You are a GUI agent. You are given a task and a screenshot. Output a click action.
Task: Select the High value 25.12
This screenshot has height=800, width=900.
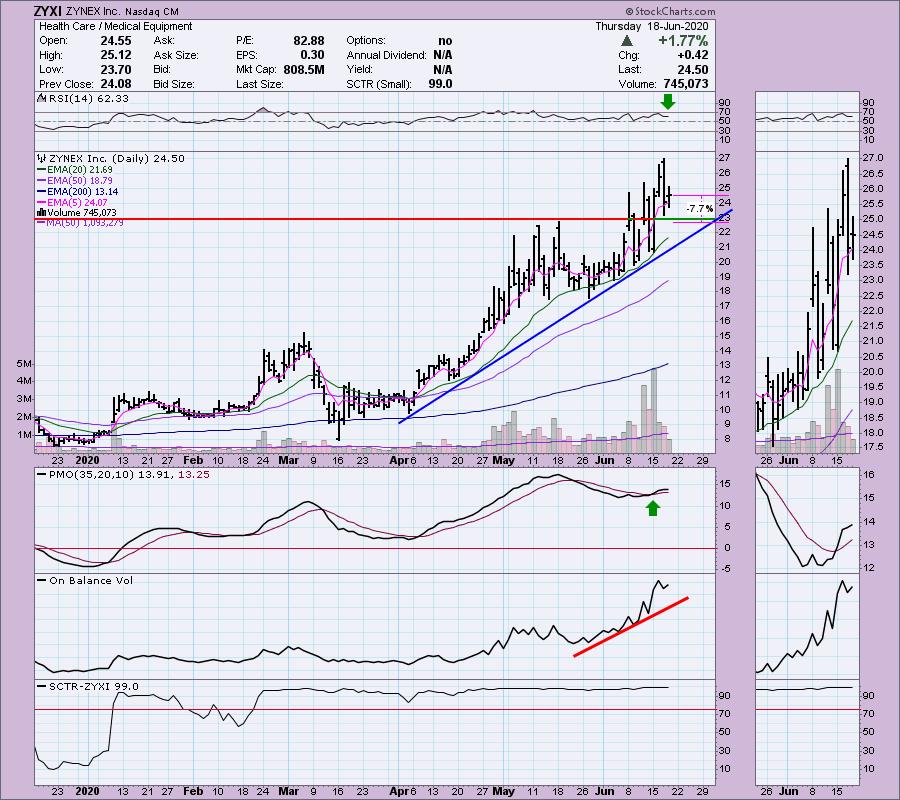[x=115, y=55]
